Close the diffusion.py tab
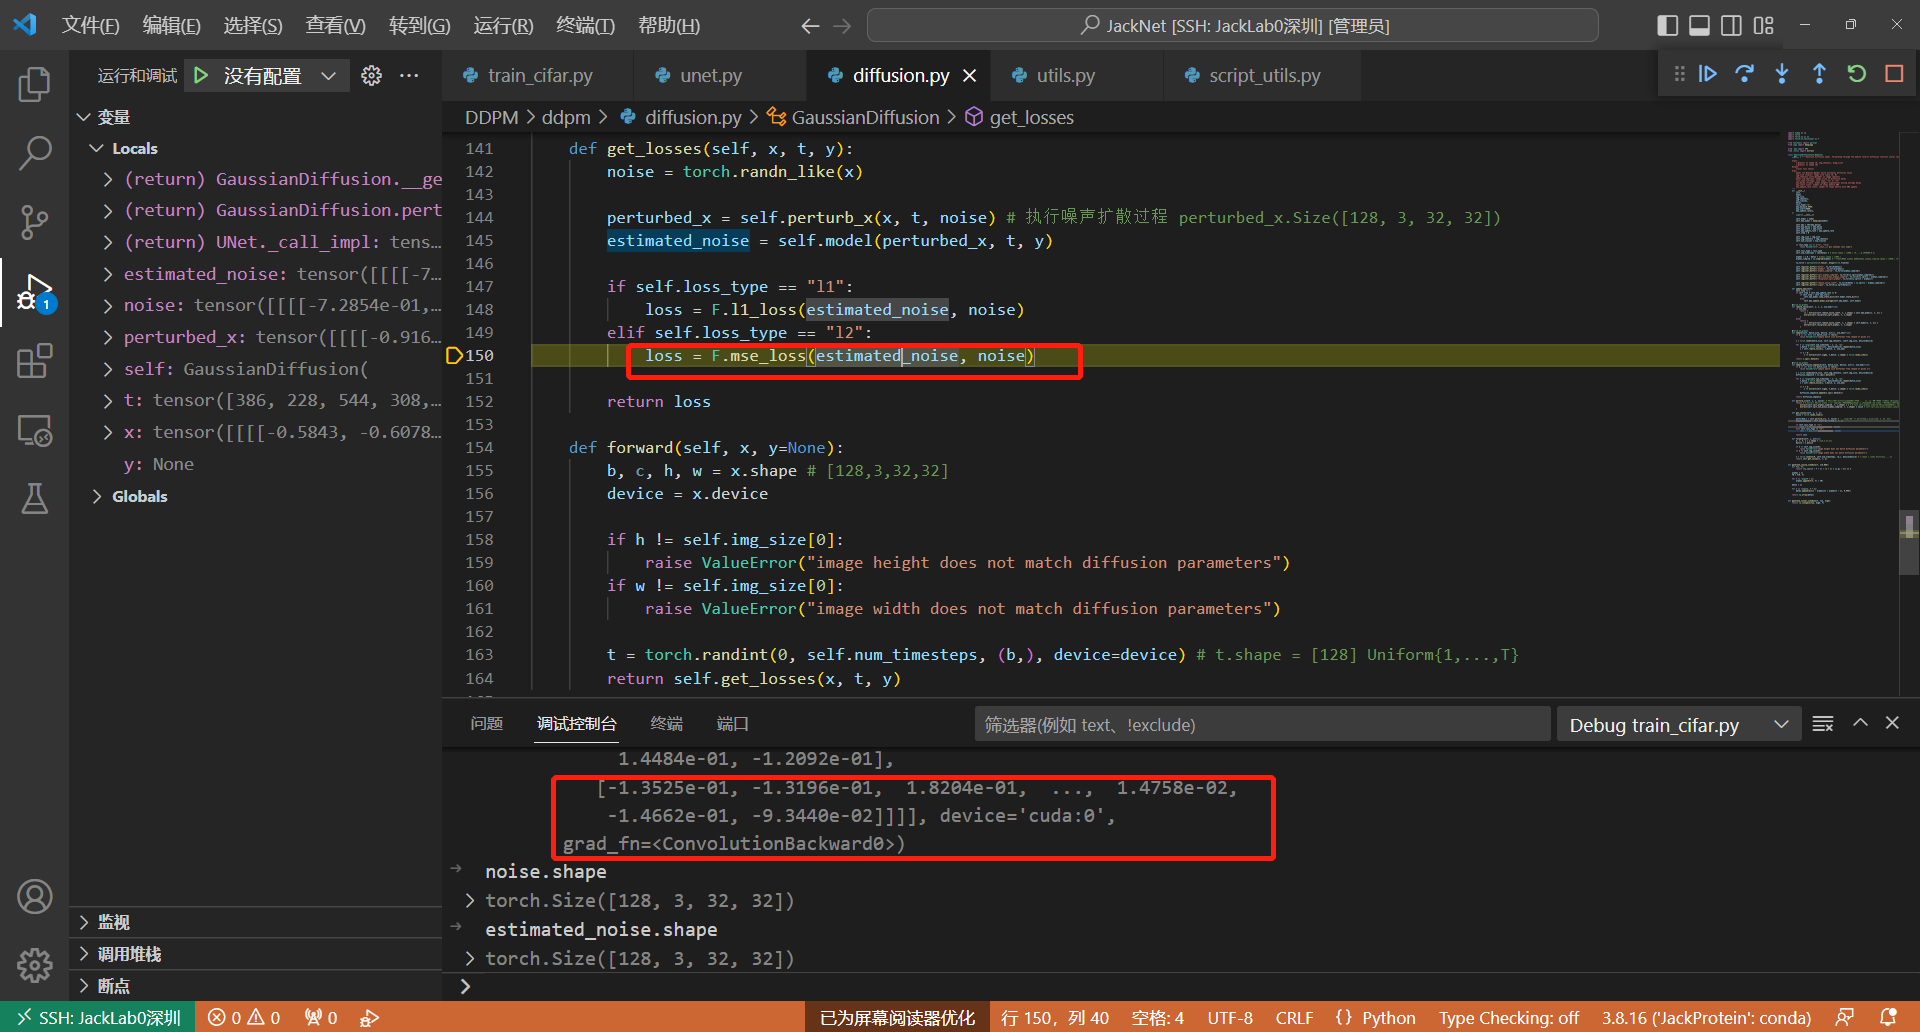This screenshot has height=1032, width=1920. [x=969, y=75]
